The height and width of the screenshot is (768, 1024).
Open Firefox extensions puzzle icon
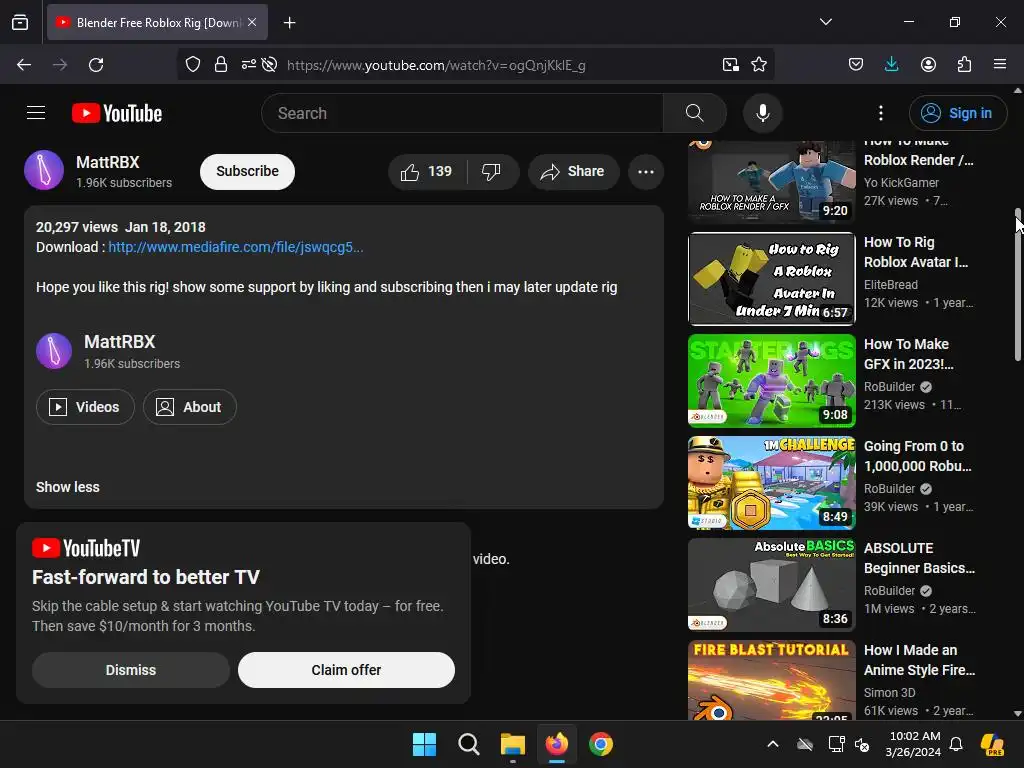tap(964, 65)
